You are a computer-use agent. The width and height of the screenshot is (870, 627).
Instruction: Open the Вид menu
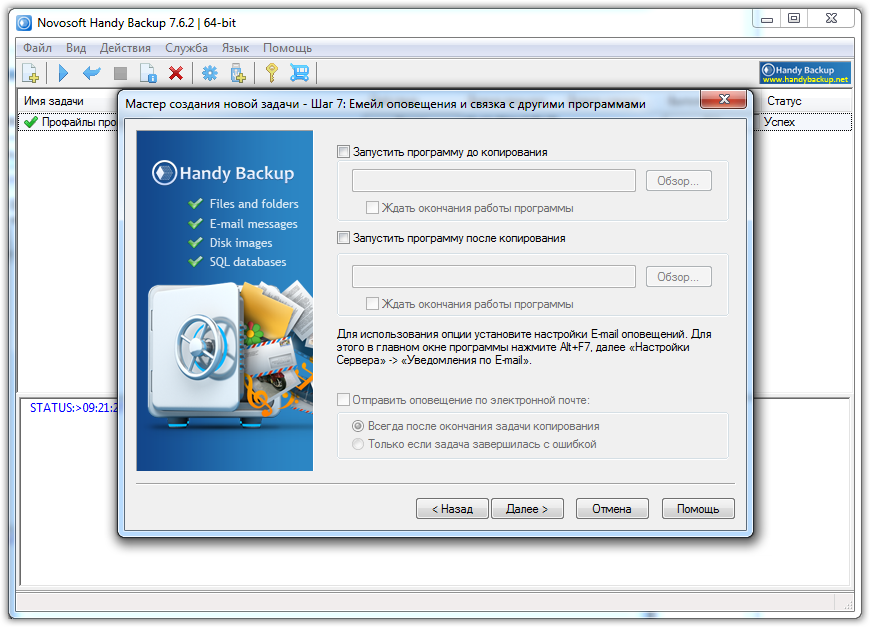[x=76, y=48]
